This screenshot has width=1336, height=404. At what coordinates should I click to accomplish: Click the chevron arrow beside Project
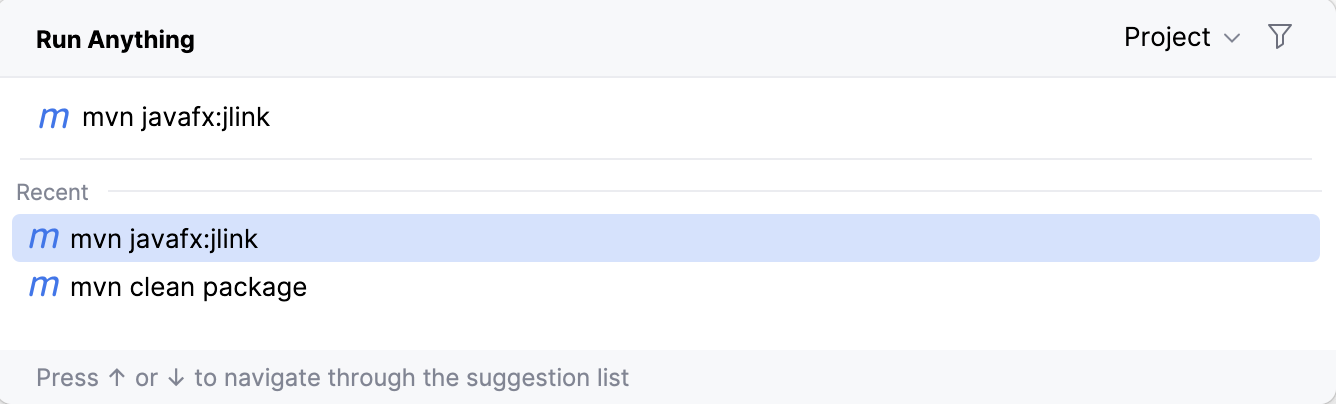pos(1232,39)
